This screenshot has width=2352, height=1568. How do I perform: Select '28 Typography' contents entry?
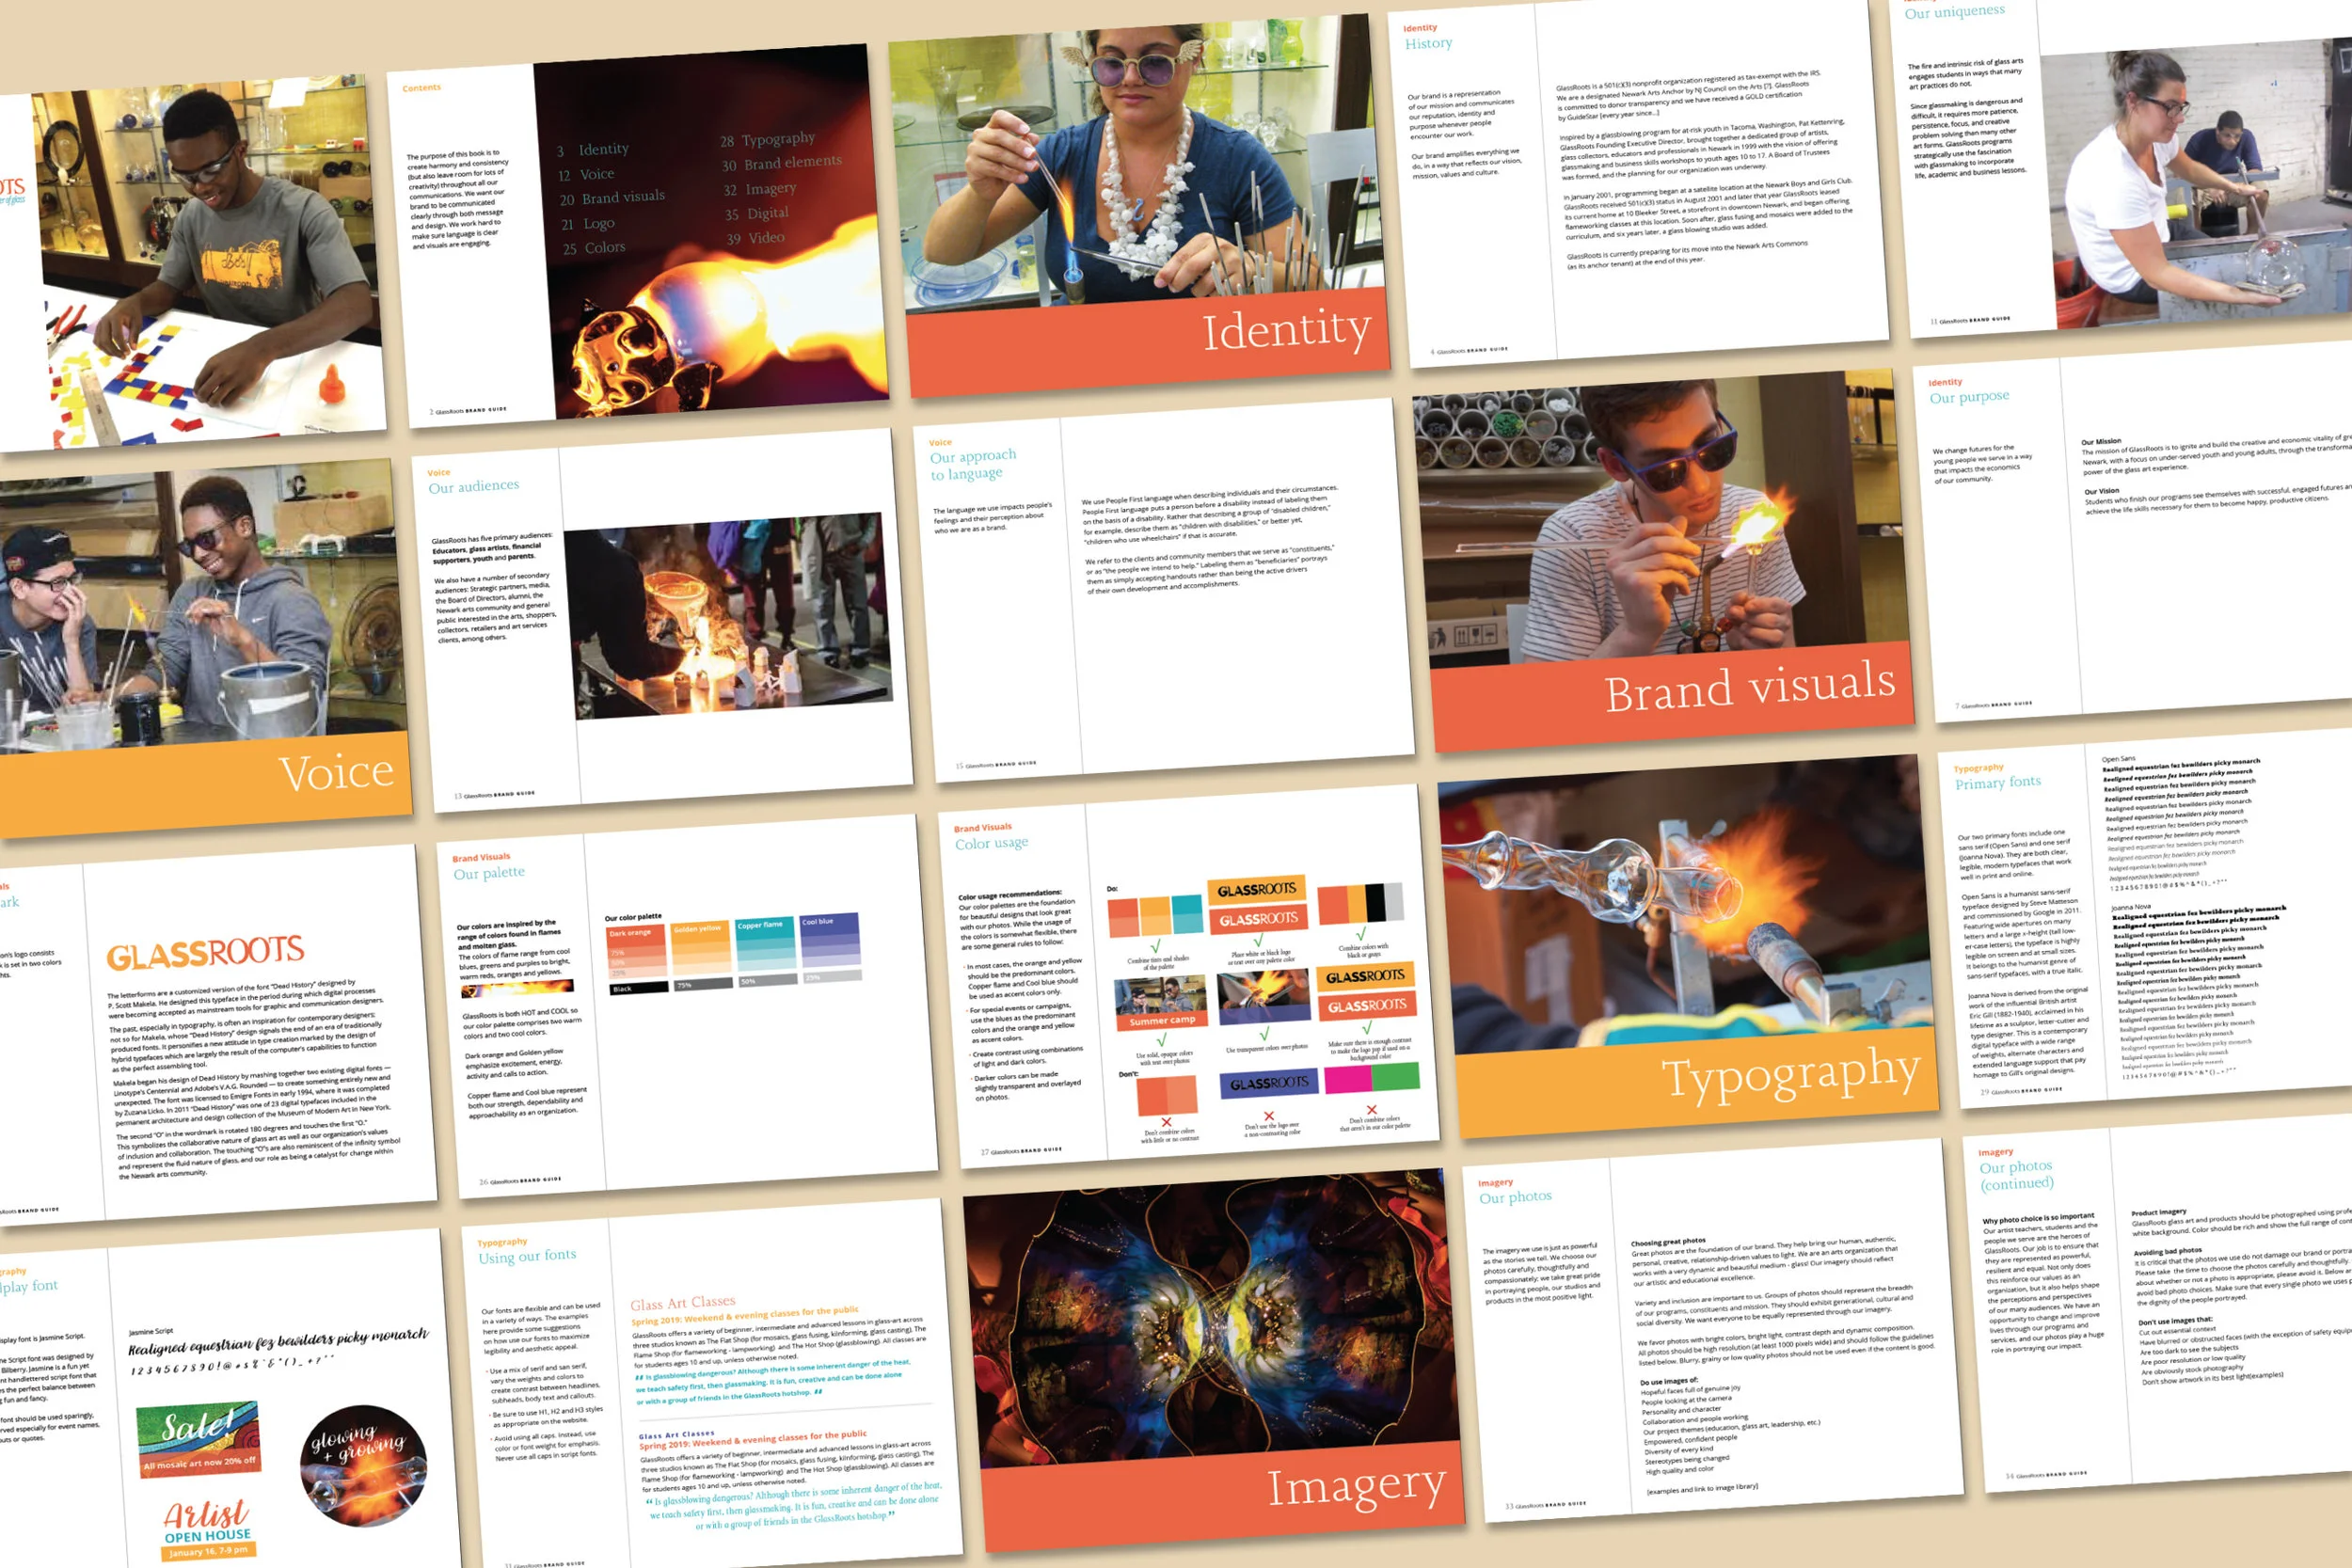767,139
